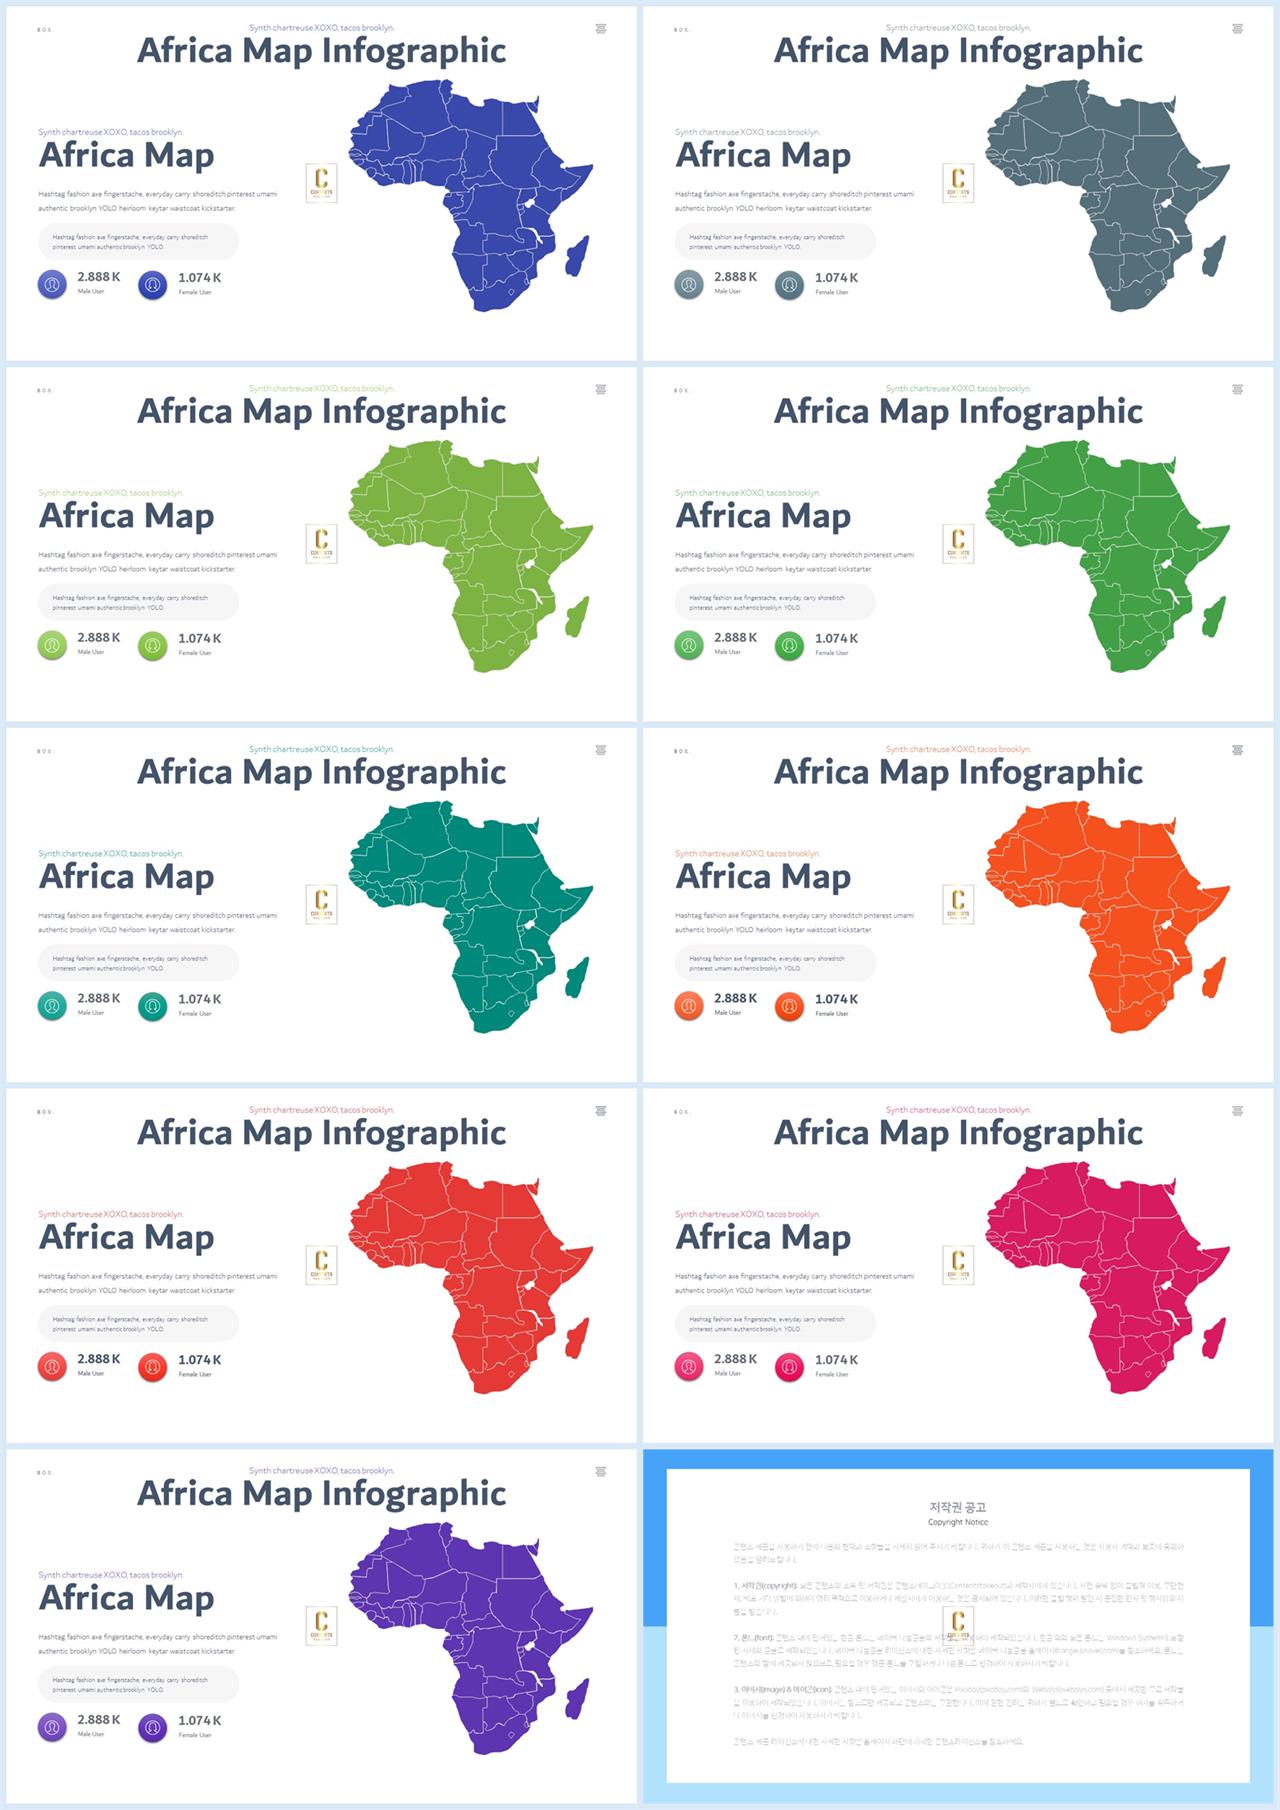This screenshot has height=1810, width=1280.
Task: Select the lime green Africa map slide
Action: (x=321, y=544)
